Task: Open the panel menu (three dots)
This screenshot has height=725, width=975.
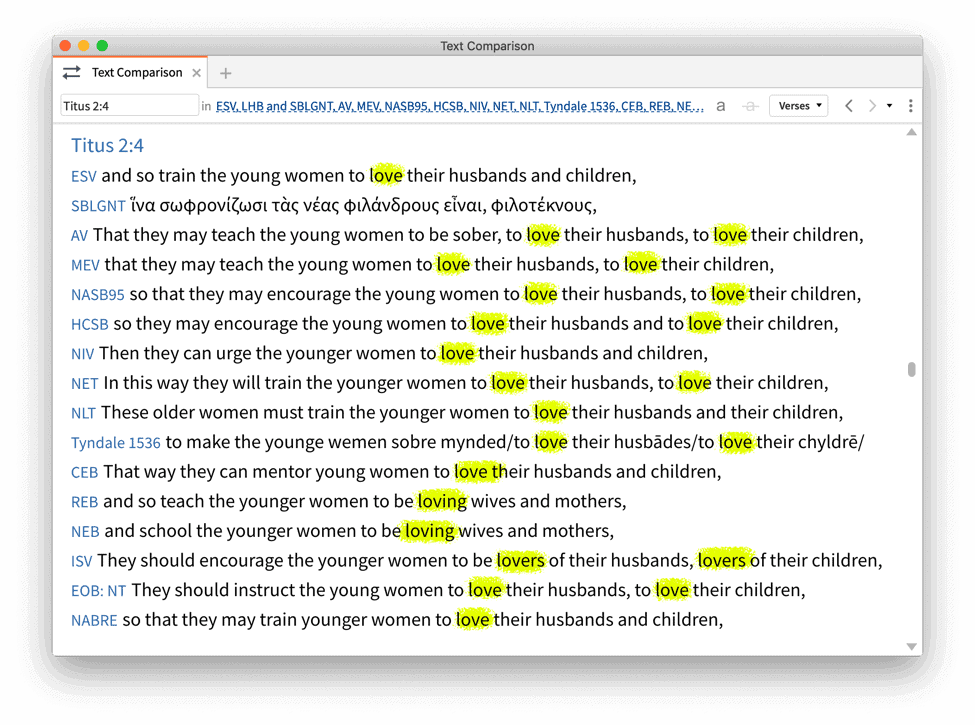Action: 910,106
